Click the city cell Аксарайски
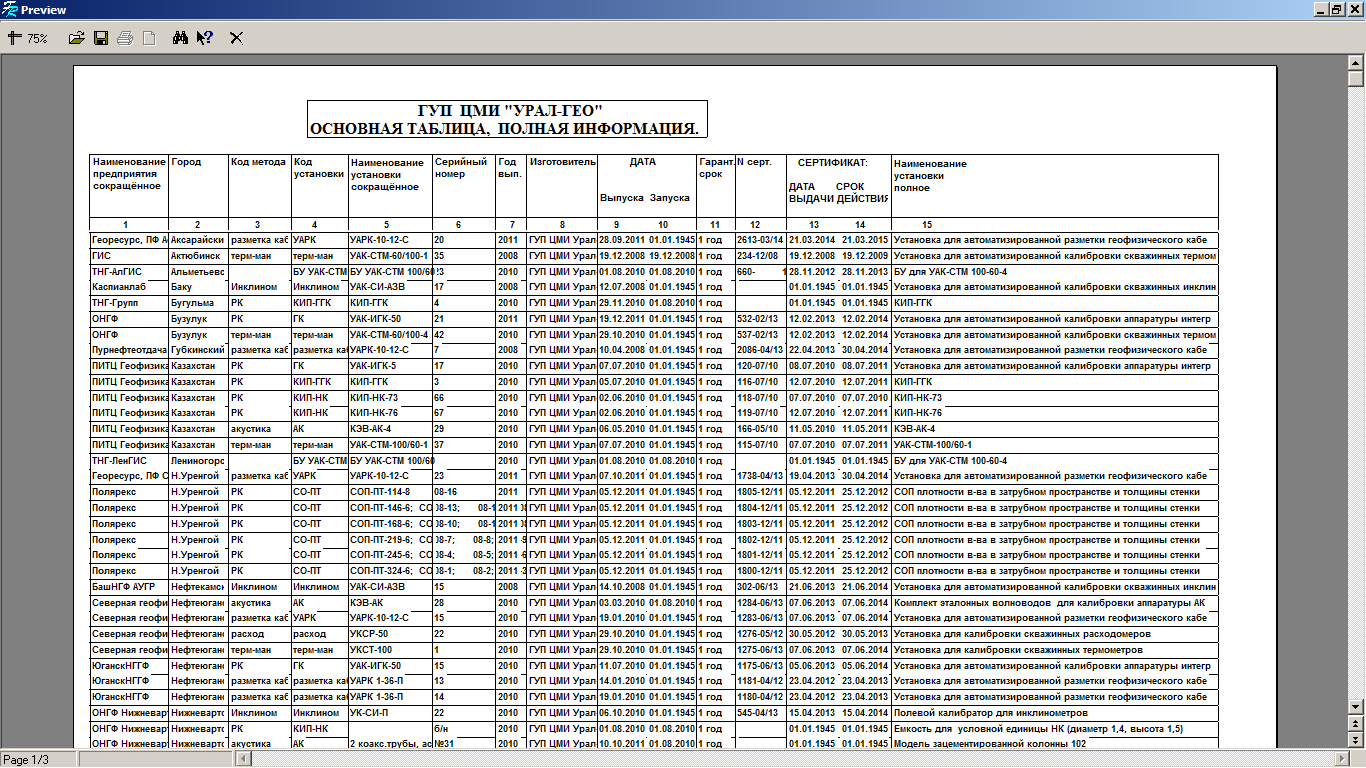Viewport: 1366px width, 768px height. click(198, 240)
